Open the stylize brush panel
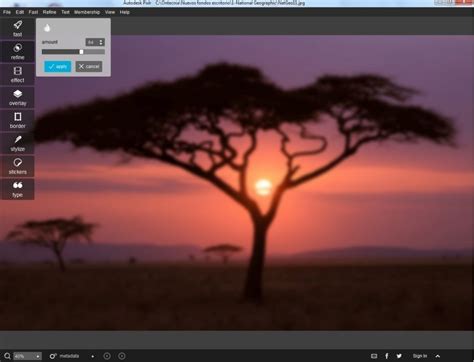The height and width of the screenshot is (362, 474). pyautogui.click(x=17, y=143)
